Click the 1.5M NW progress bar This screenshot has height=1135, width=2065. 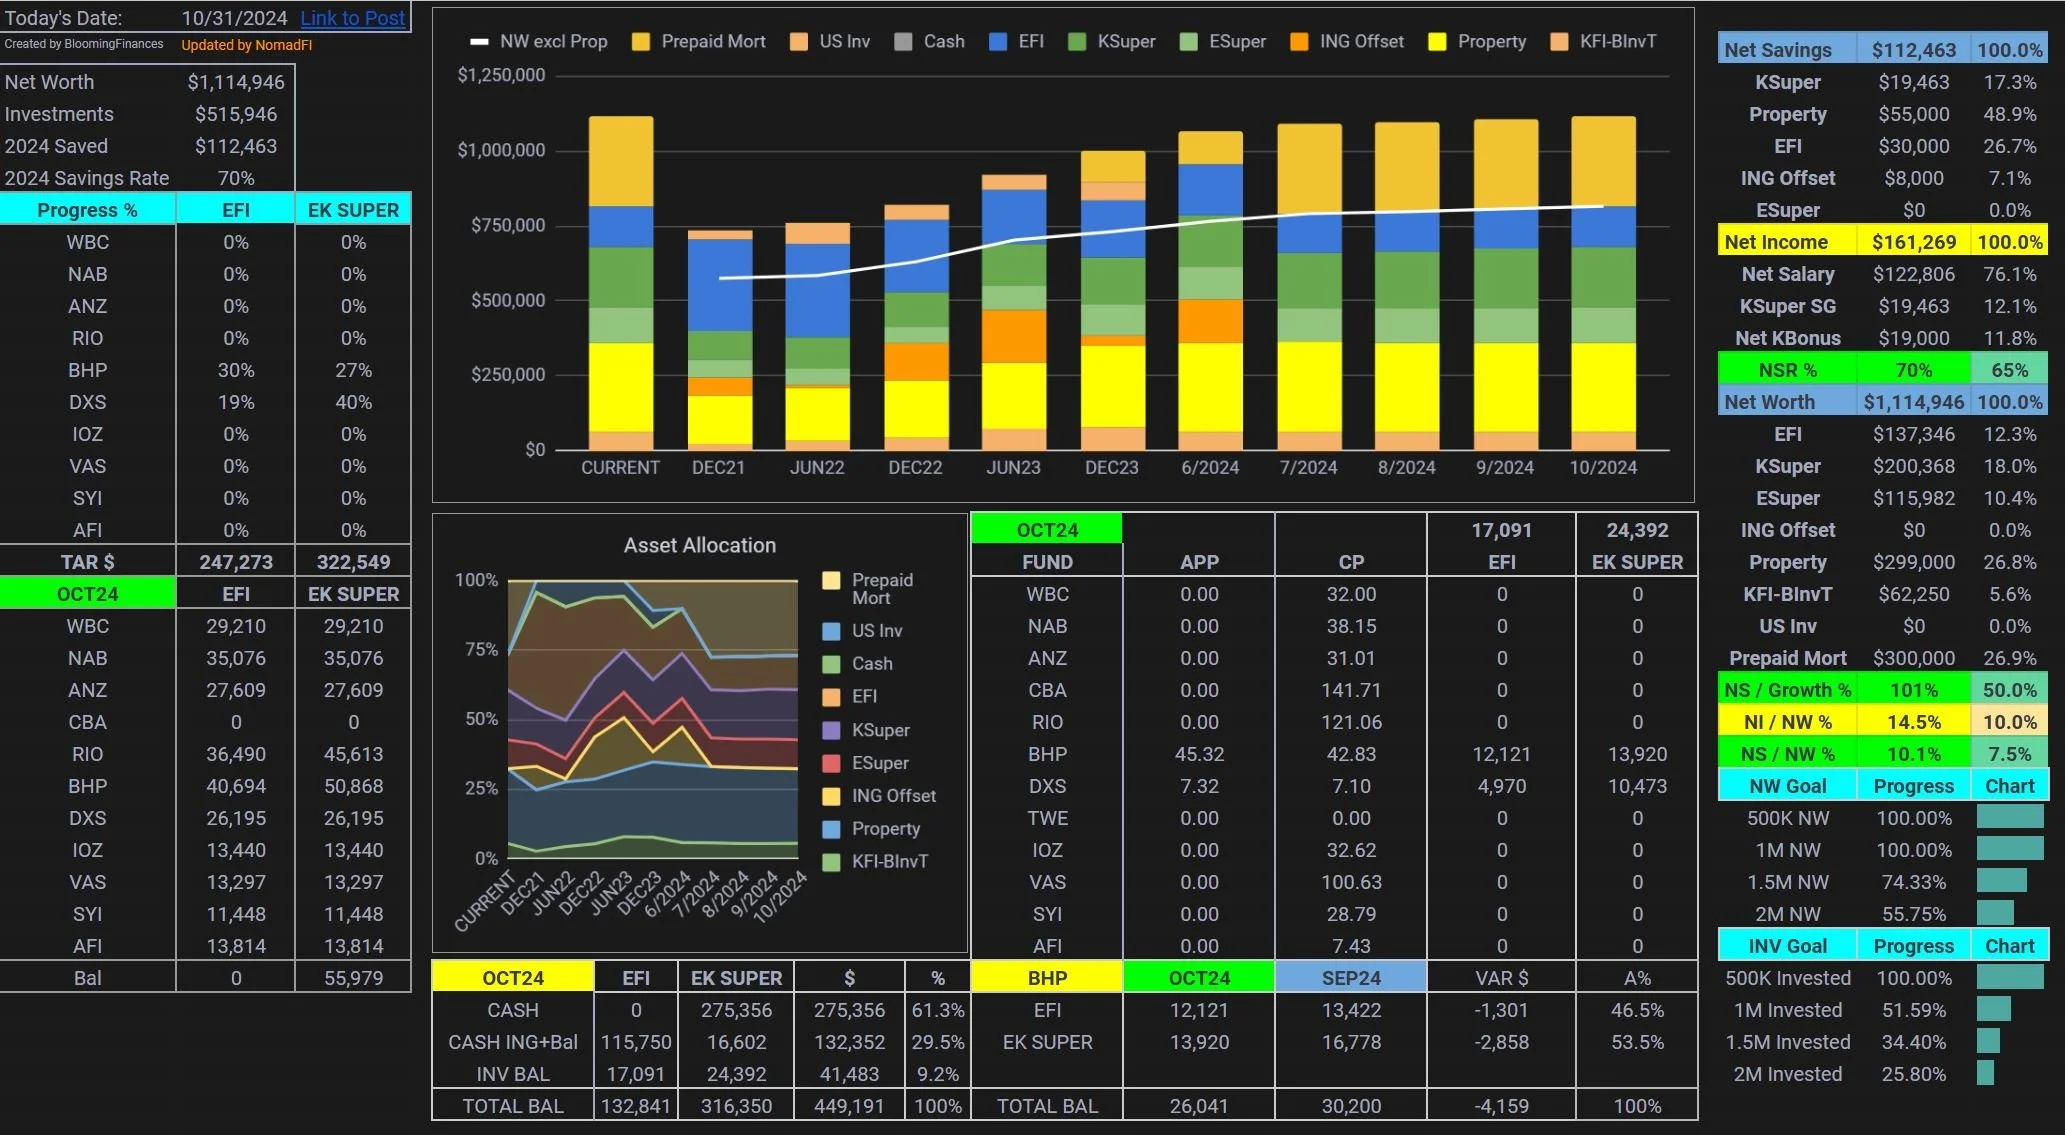click(x=2002, y=881)
